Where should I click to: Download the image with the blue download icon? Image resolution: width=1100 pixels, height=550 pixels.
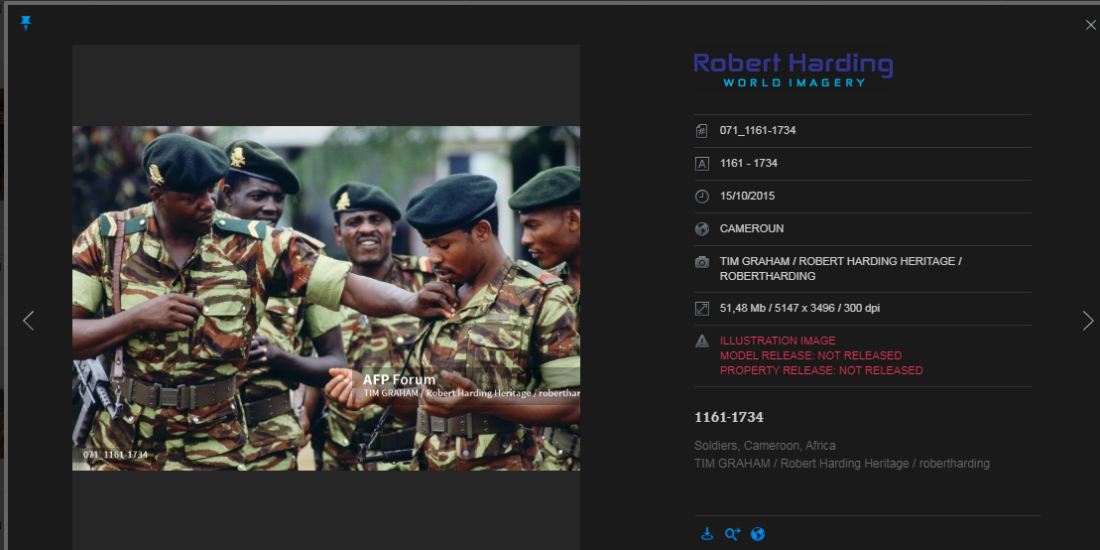coord(707,534)
